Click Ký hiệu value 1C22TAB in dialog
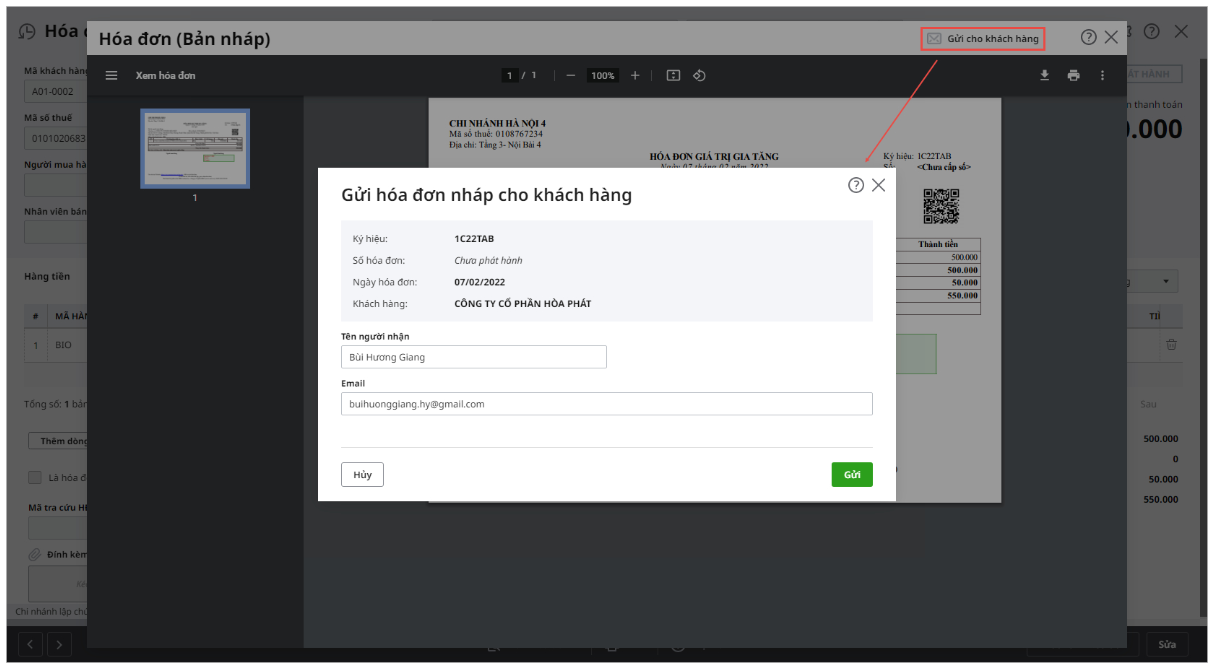The height and width of the screenshot is (666, 1211). tap(474, 239)
